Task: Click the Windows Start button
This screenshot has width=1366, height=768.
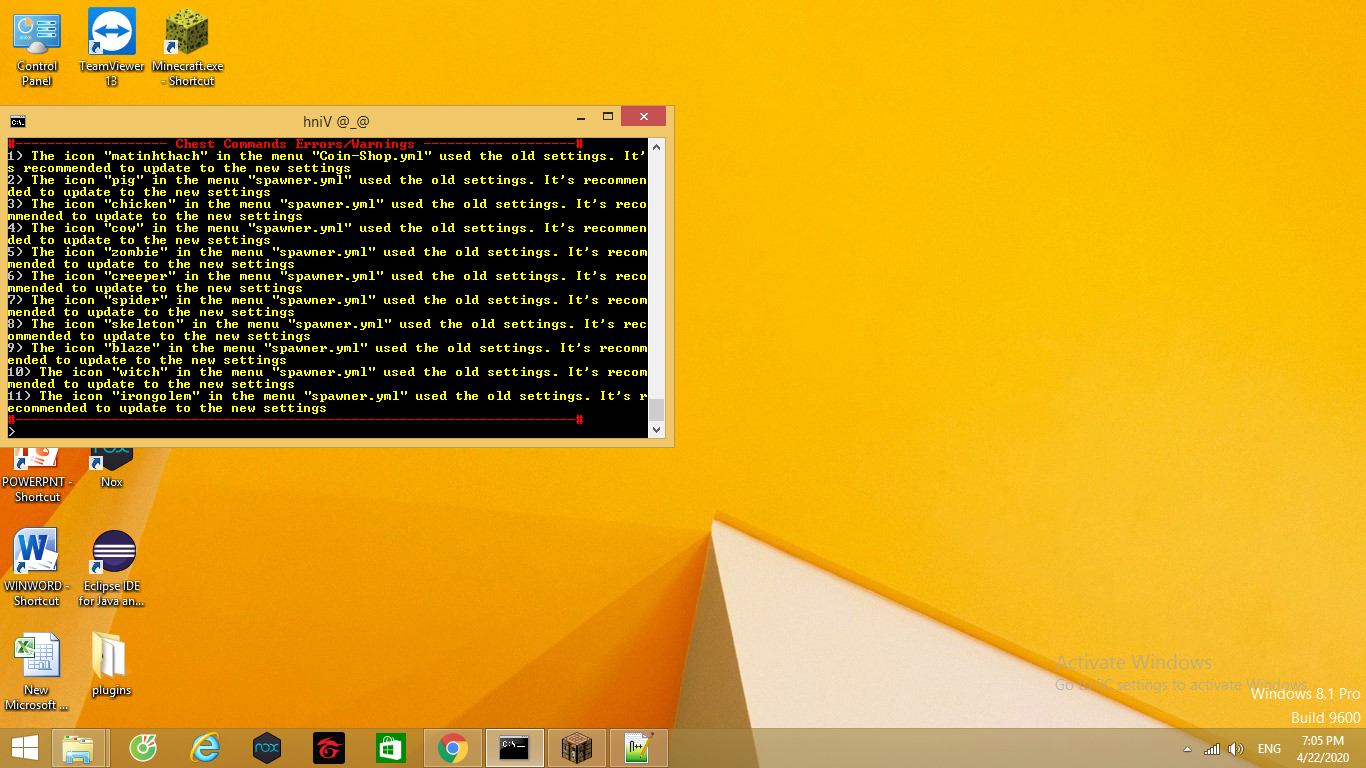Action: (x=25, y=747)
